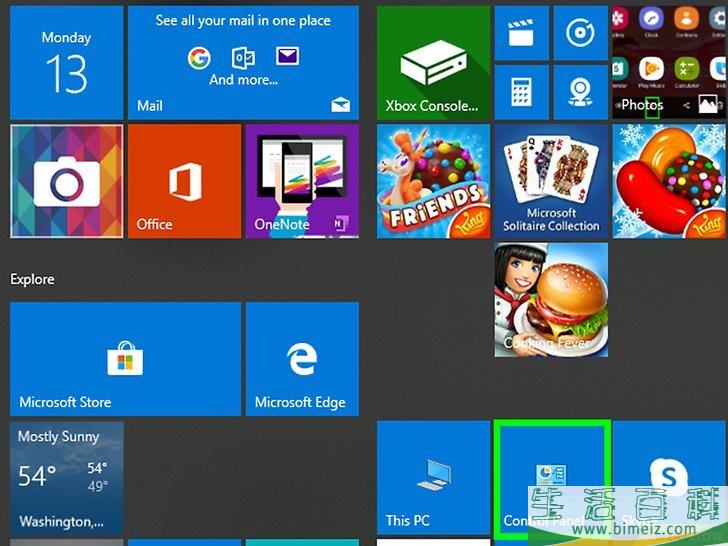Screen dimensions: 728x546
Task: Launch Microsoft Solitaire Collection game
Action: click(x=551, y=181)
